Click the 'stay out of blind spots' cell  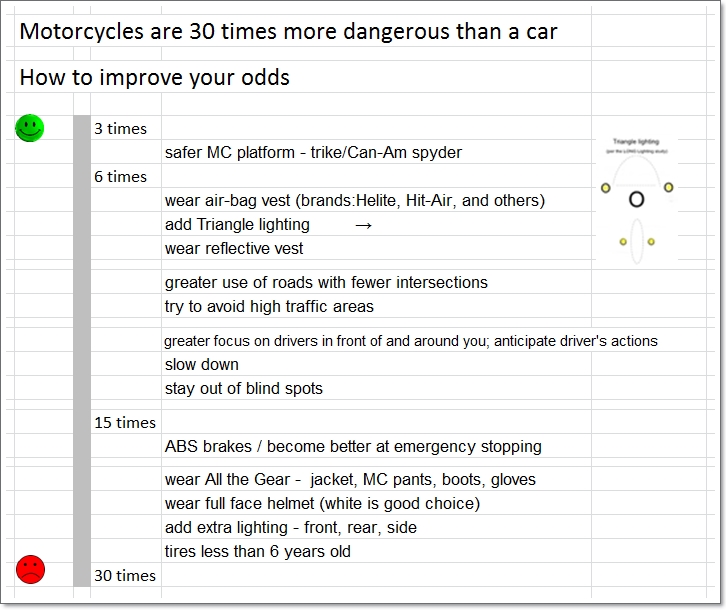[244, 389]
